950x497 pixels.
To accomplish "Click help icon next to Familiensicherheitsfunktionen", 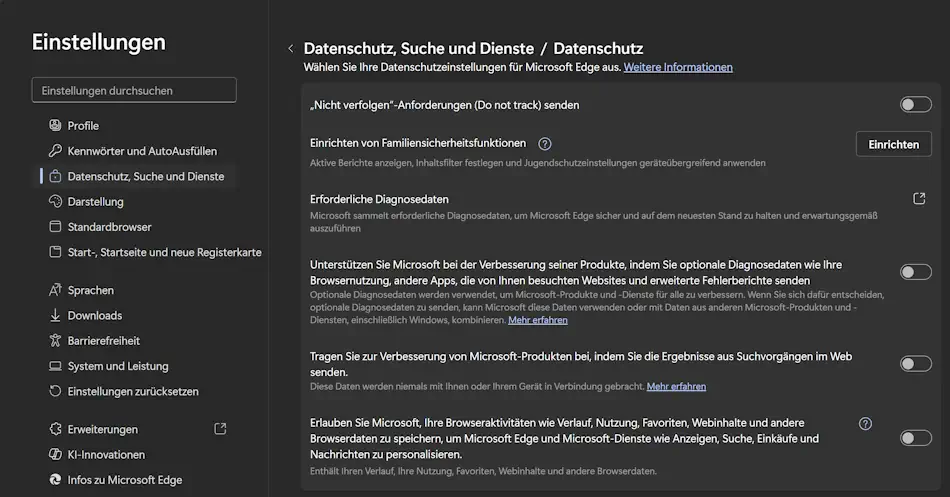I will pos(545,144).
